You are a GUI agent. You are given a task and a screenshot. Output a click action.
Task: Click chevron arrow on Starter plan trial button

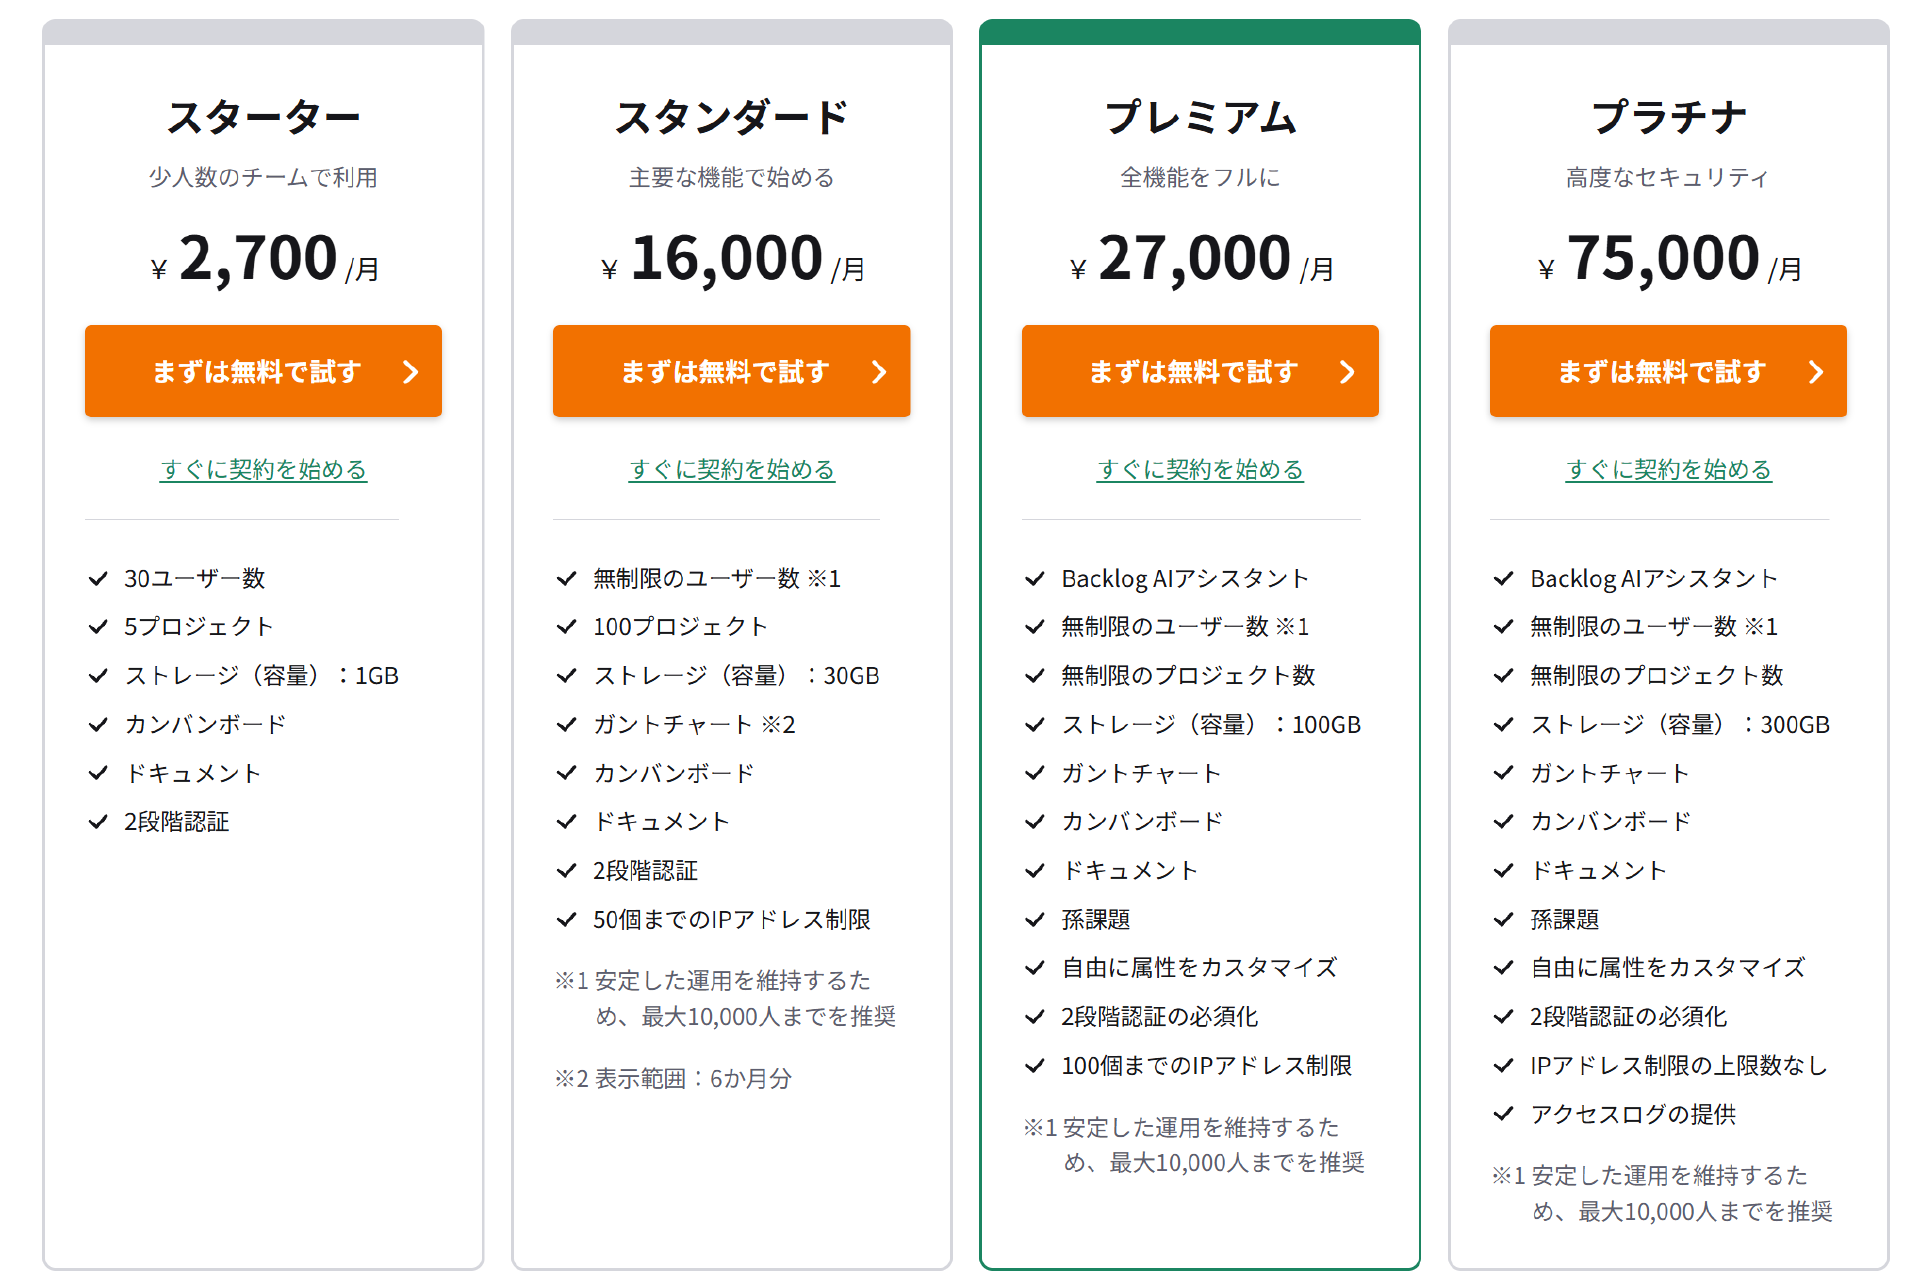point(410,372)
